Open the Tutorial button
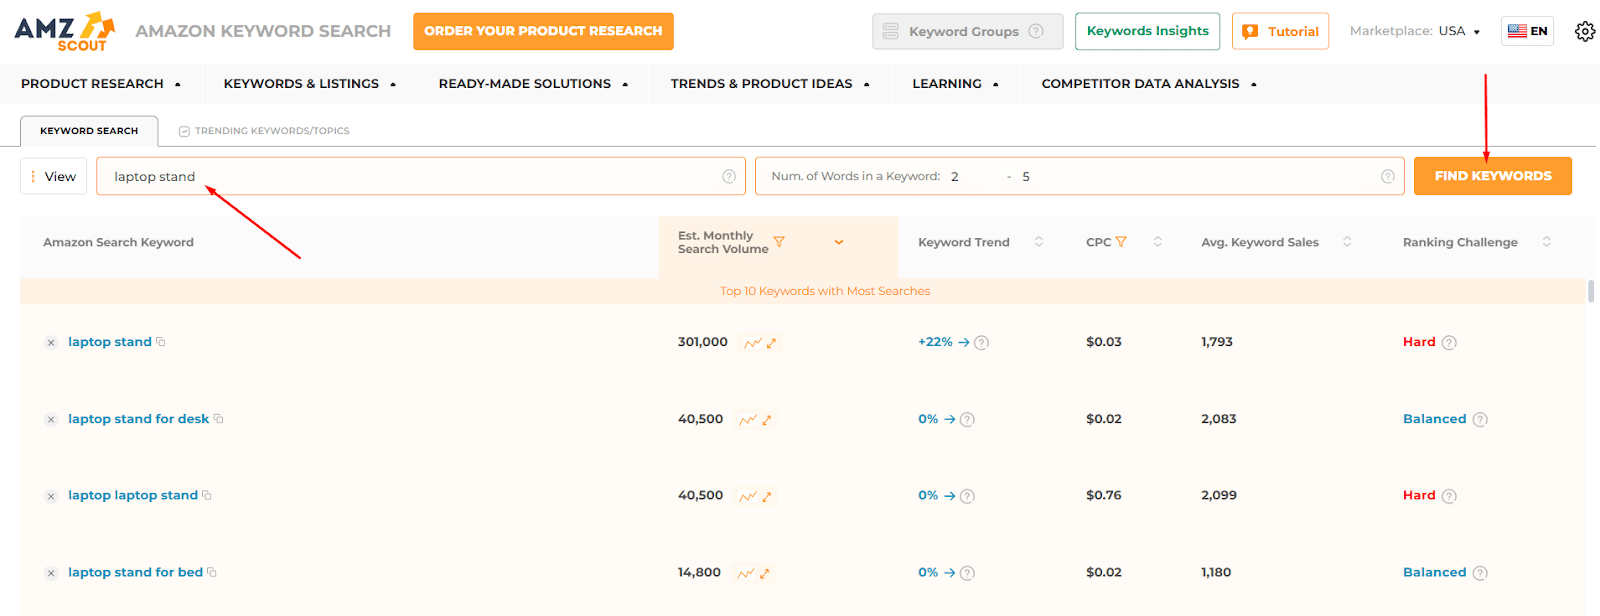The image size is (1600, 616). click(x=1281, y=31)
